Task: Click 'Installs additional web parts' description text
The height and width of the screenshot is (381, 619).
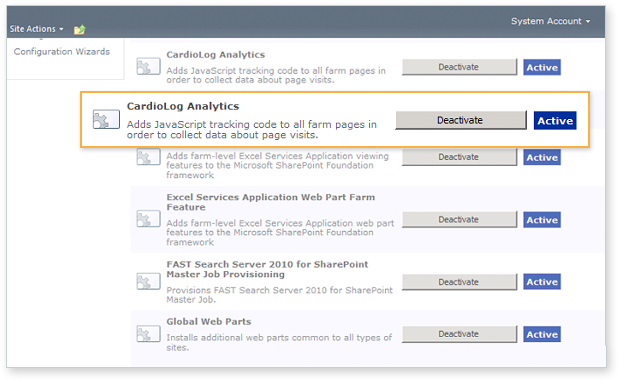Action: coord(279,343)
